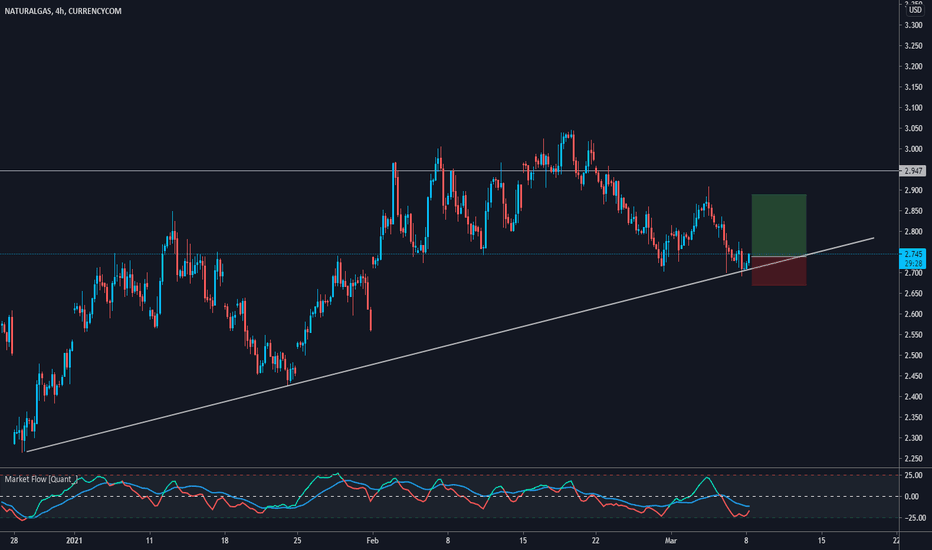Click the 2.550 price axis label
The width and height of the screenshot is (932, 550).
click(914, 335)
